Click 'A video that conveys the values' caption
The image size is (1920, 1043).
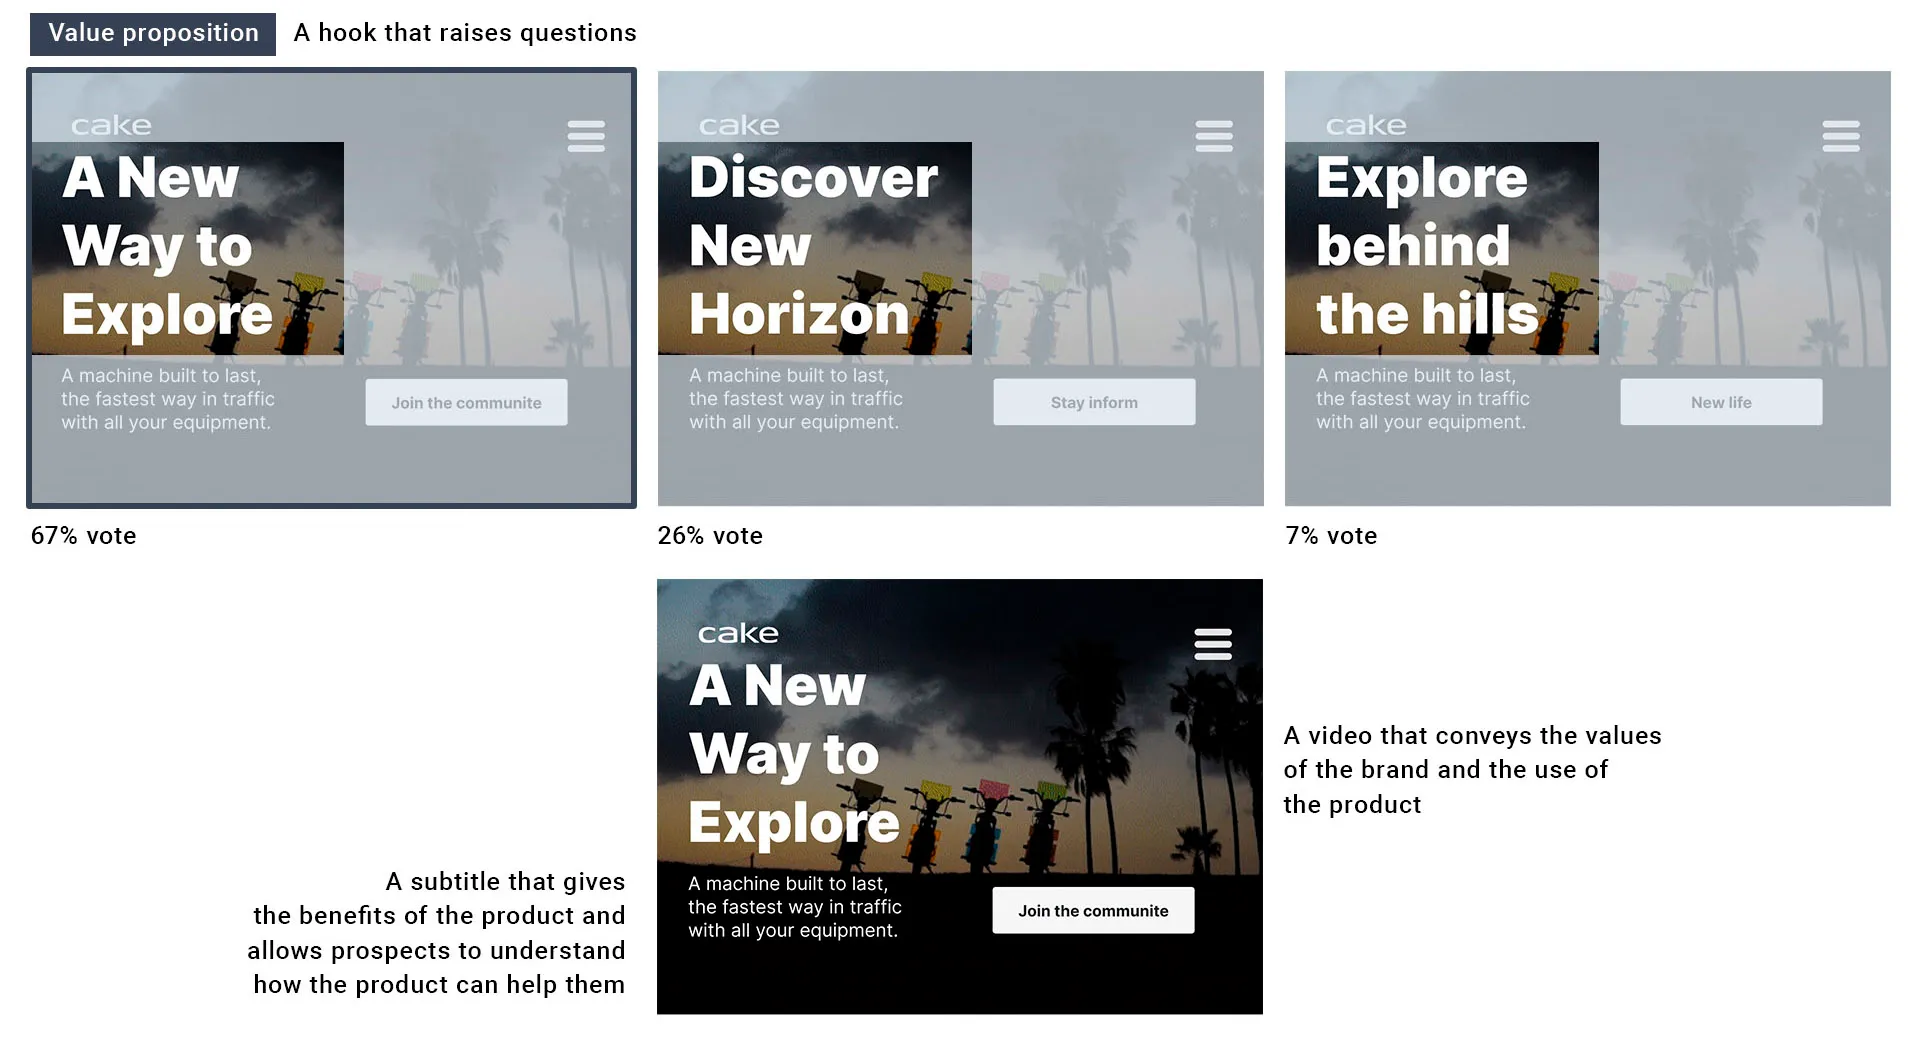(1472, 770)
